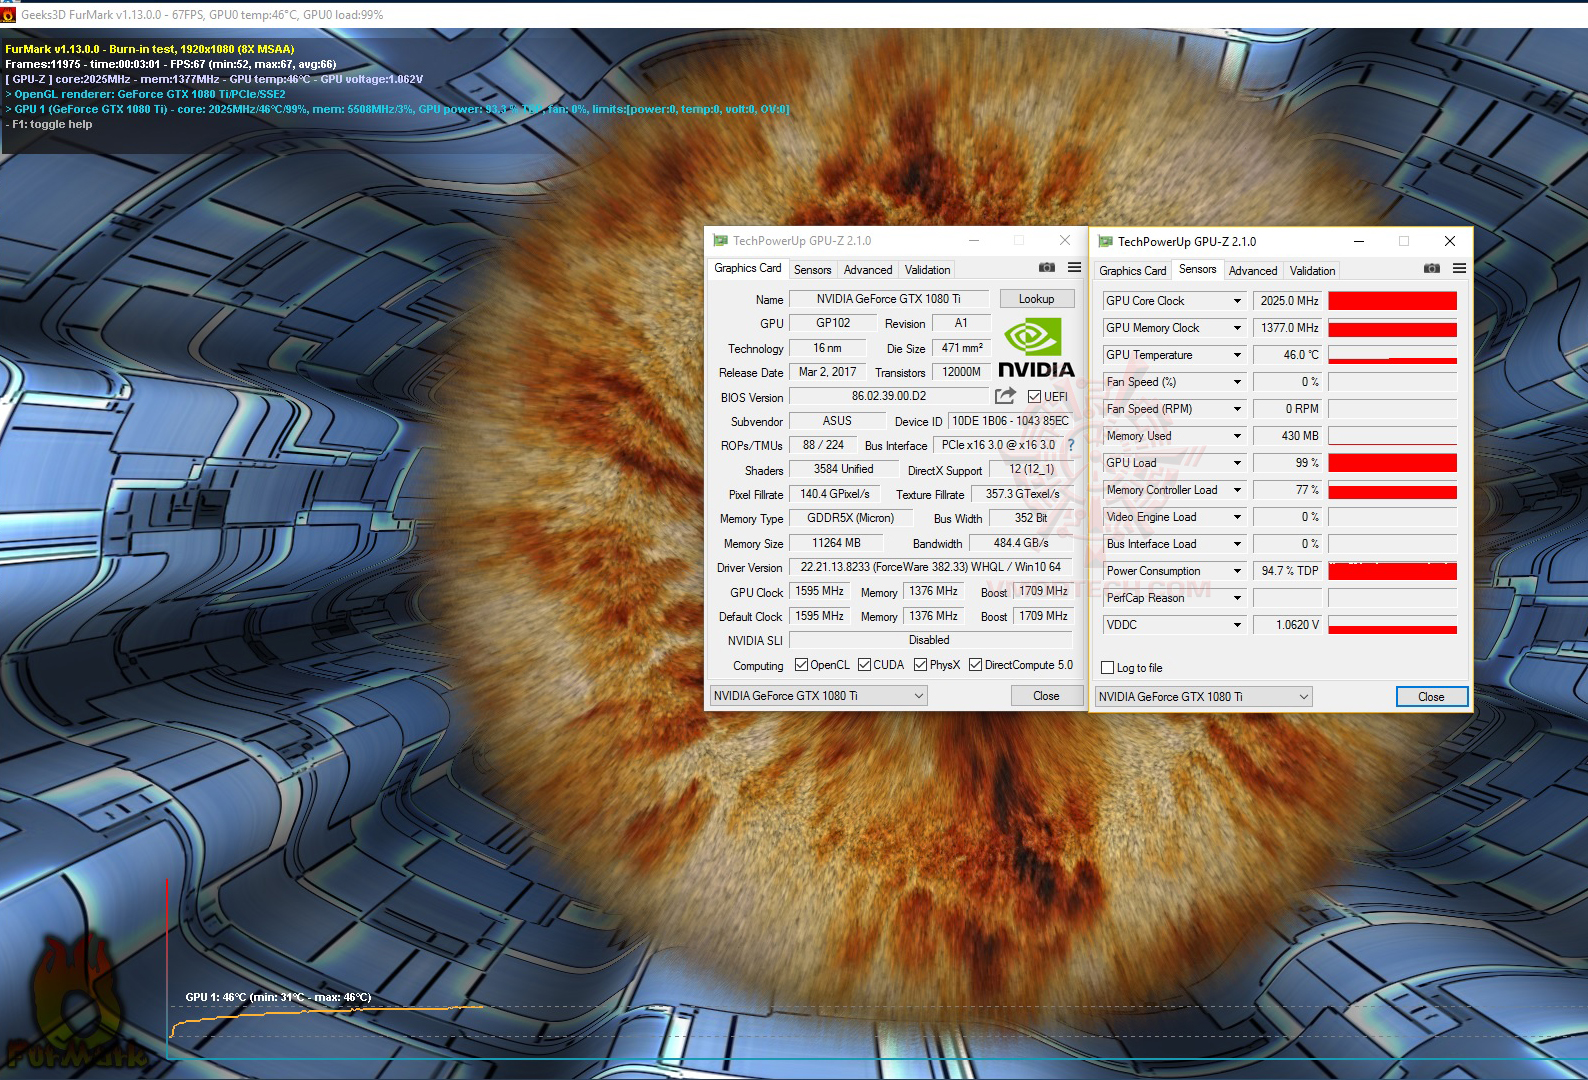
Task: Click the Name field 'NVIDIA GeForce GTX 1080 Ti'
Action: 889,299
